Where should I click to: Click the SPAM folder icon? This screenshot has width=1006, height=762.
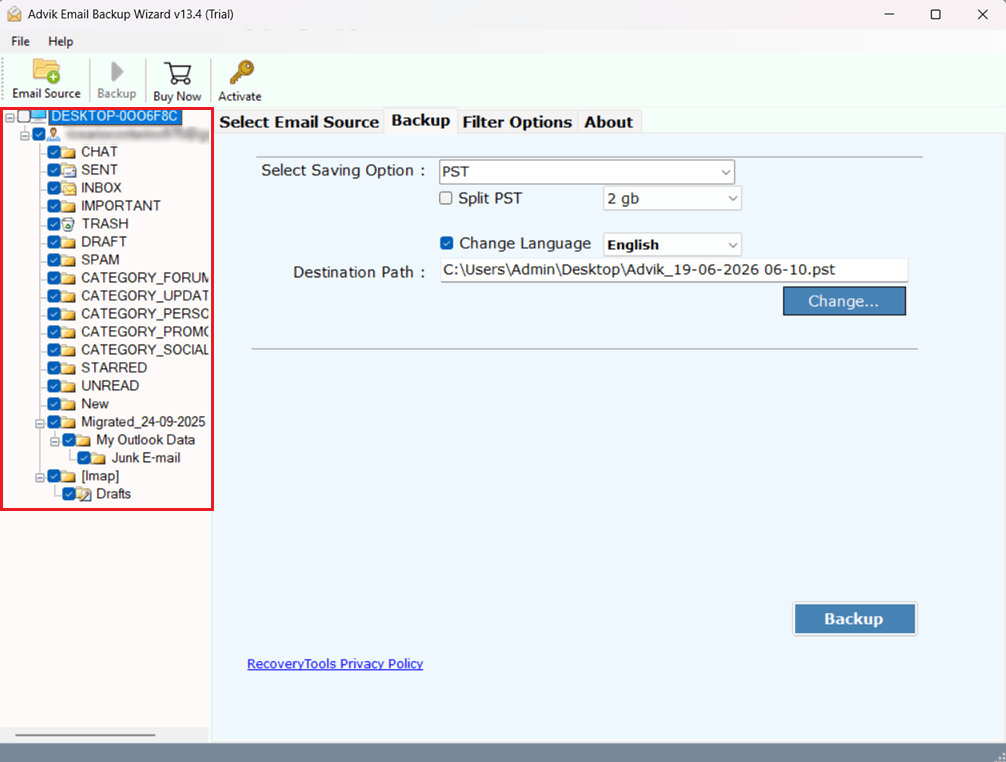69,260
